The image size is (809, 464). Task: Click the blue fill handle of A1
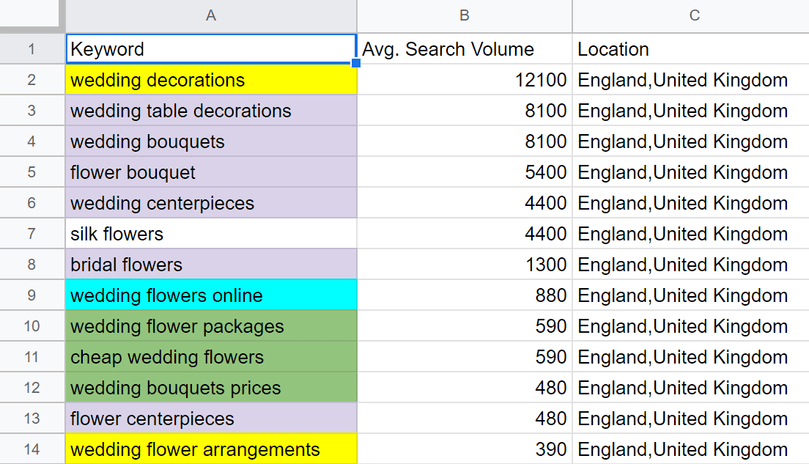pos(356,63)
